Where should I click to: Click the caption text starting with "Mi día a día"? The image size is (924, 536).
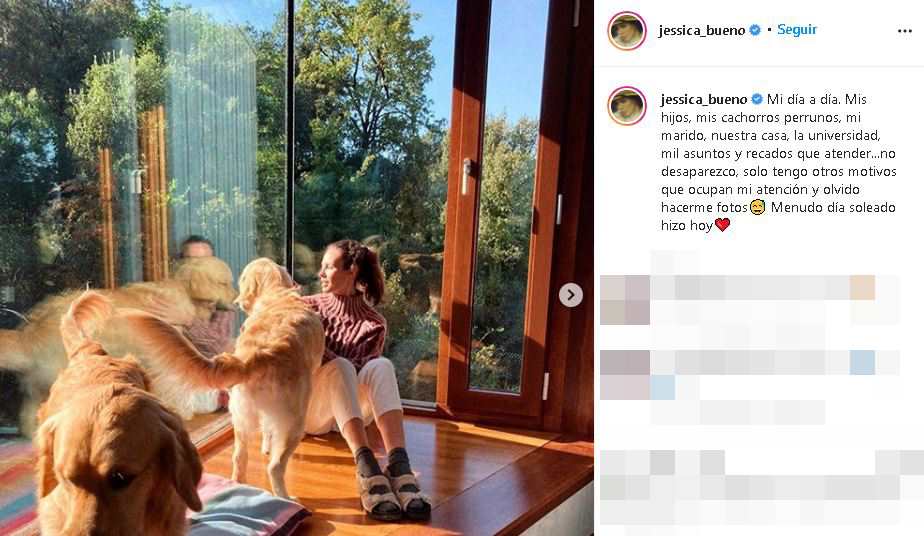[778, 162]
